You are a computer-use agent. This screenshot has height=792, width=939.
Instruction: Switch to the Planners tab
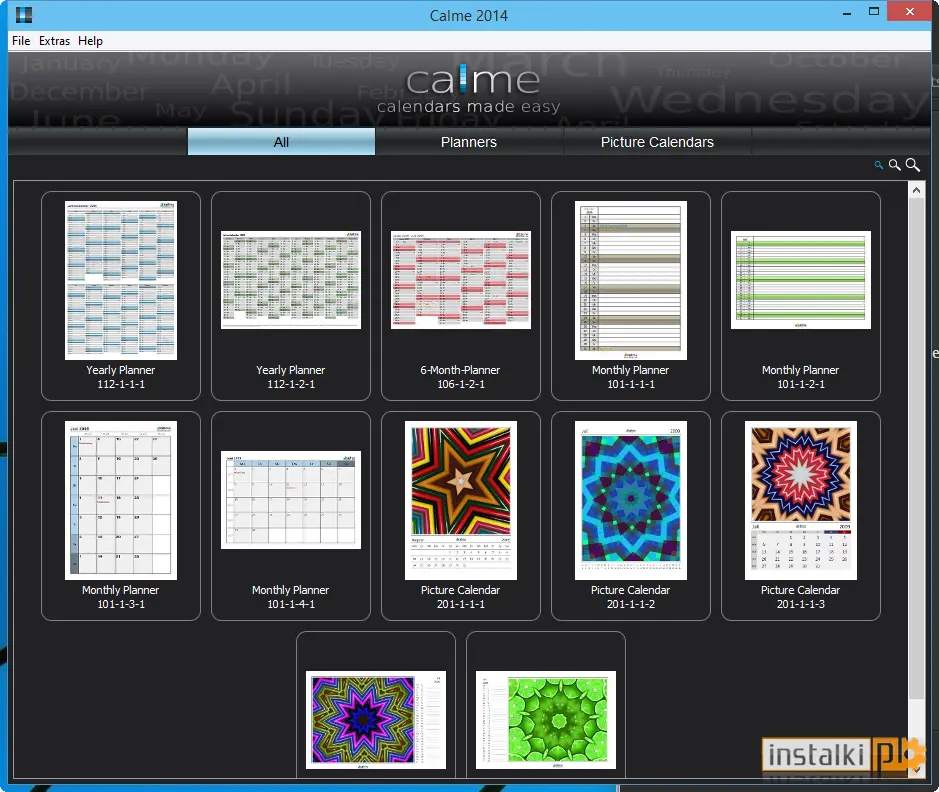469,142
